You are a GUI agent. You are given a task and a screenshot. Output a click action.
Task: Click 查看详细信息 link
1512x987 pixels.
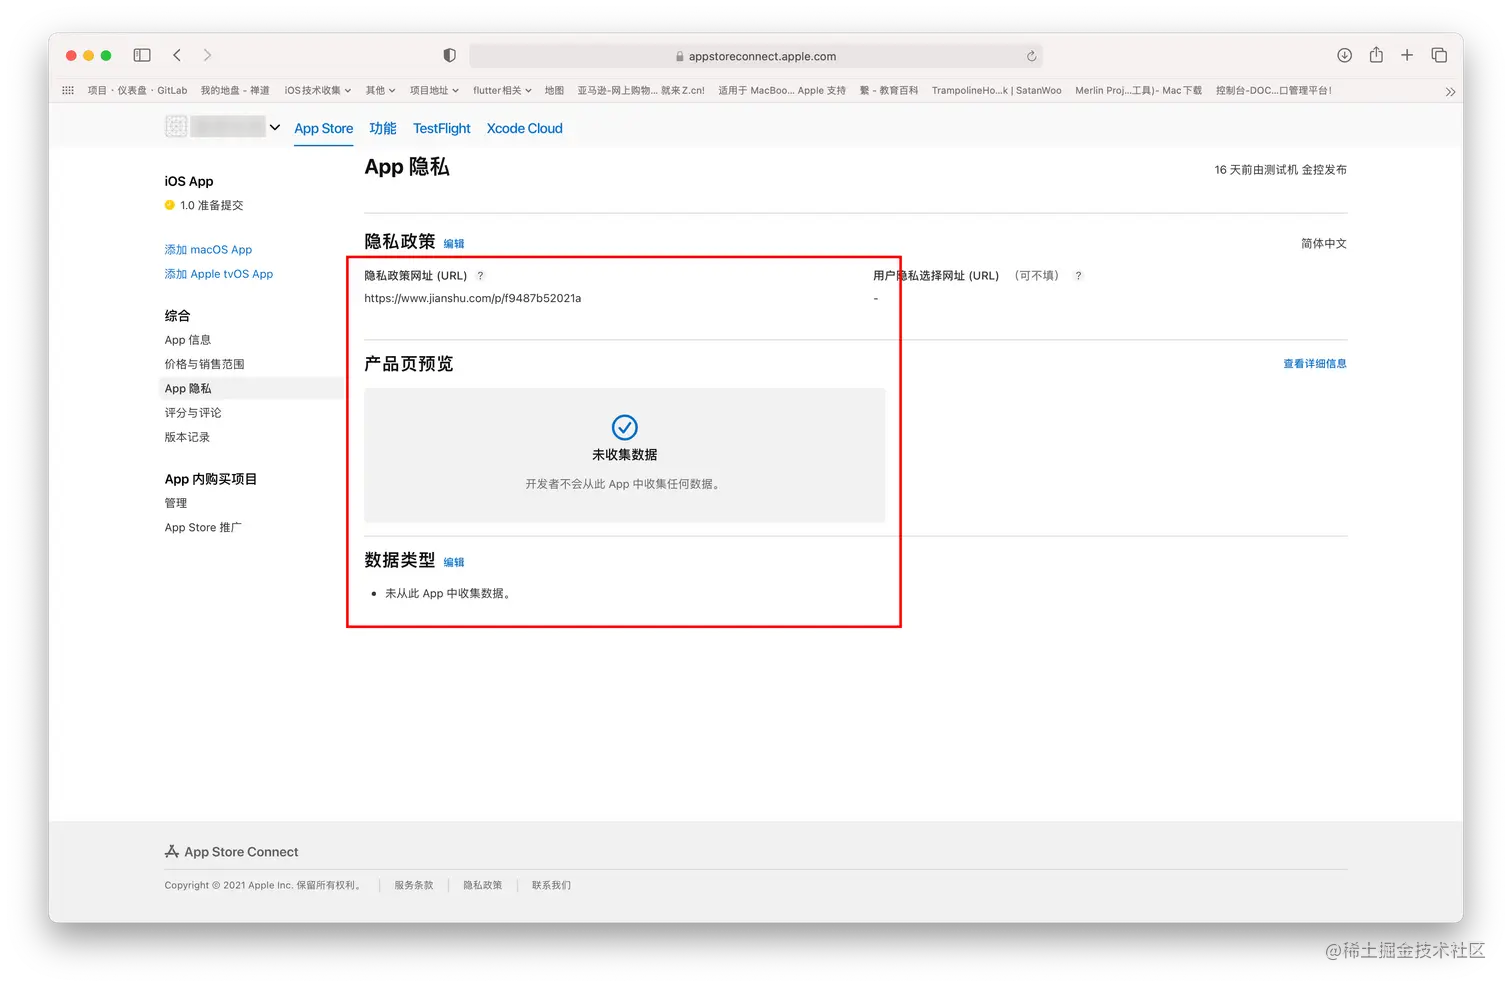click(1315, 364)
